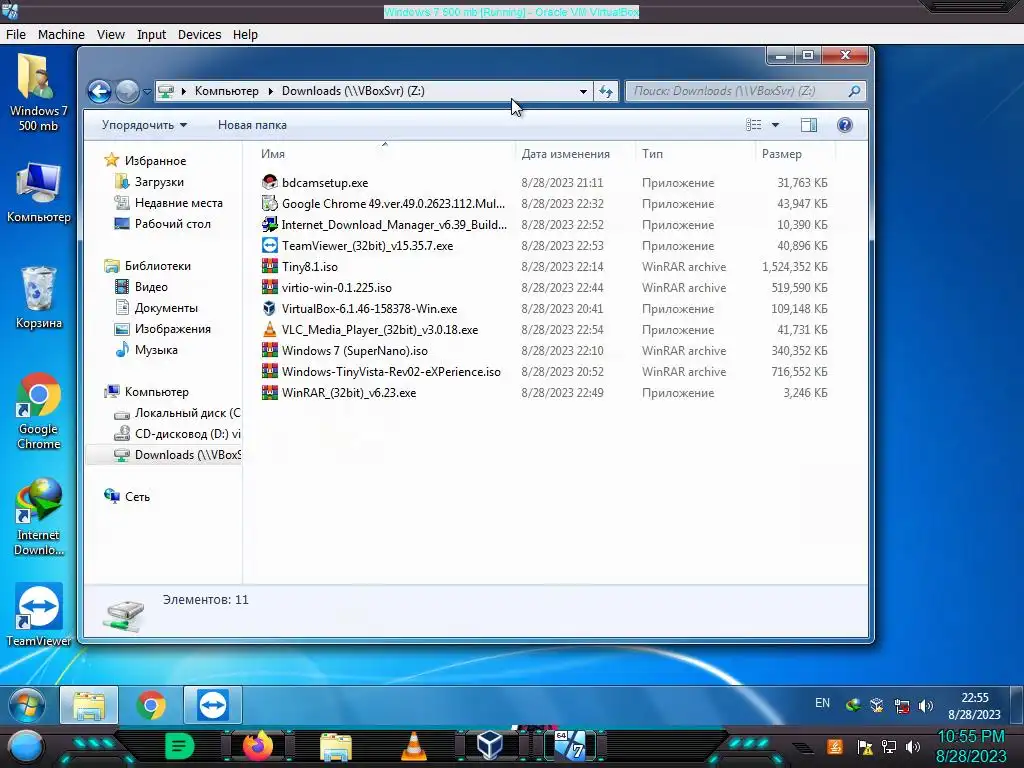Image resolution: width=1024 pixels, height=768 pixels.
Task: Click the Explorer back arrow button
Action: point(100,91)
